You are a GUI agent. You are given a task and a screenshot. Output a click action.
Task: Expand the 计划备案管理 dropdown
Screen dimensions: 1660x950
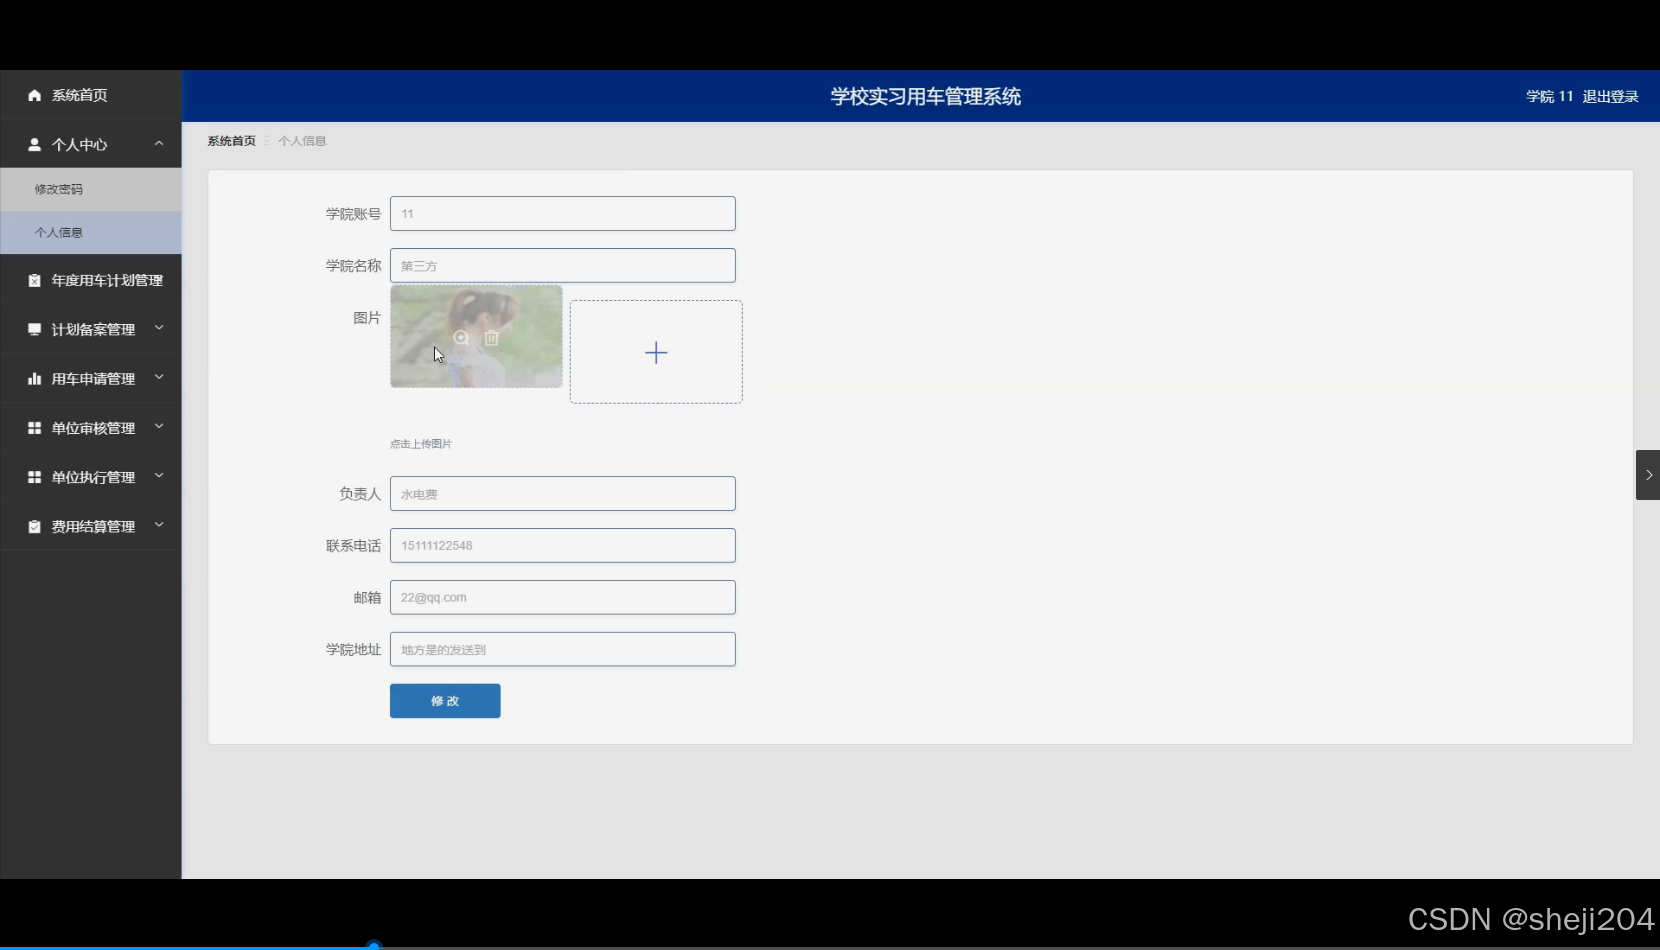point(160,327)
